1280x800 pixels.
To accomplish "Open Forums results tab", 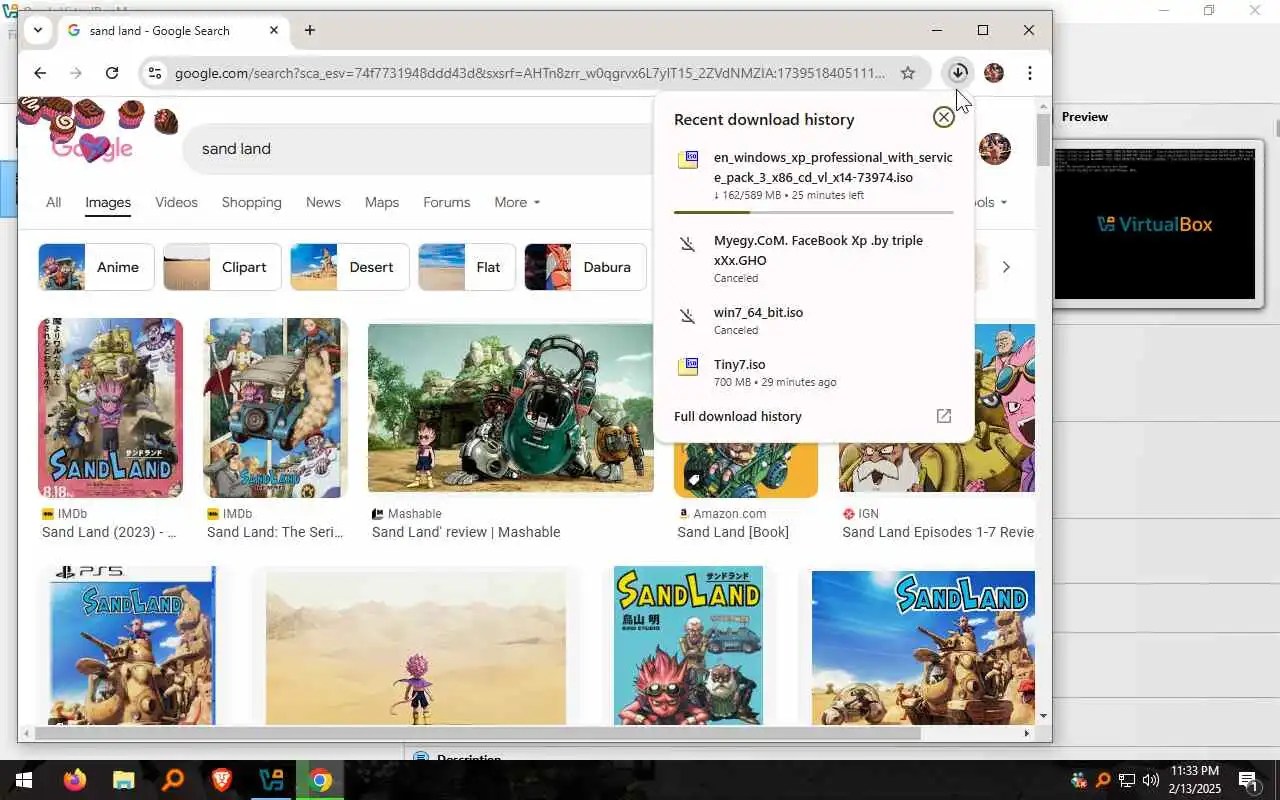I will (x=446, y=202).
